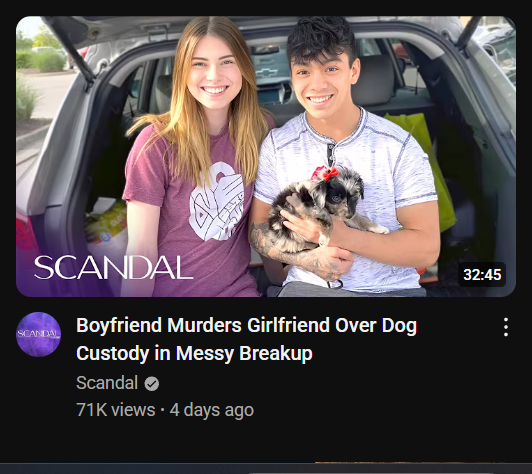
Task: Click the white graphic on maroon t-shirt
Action: (217, 202)
